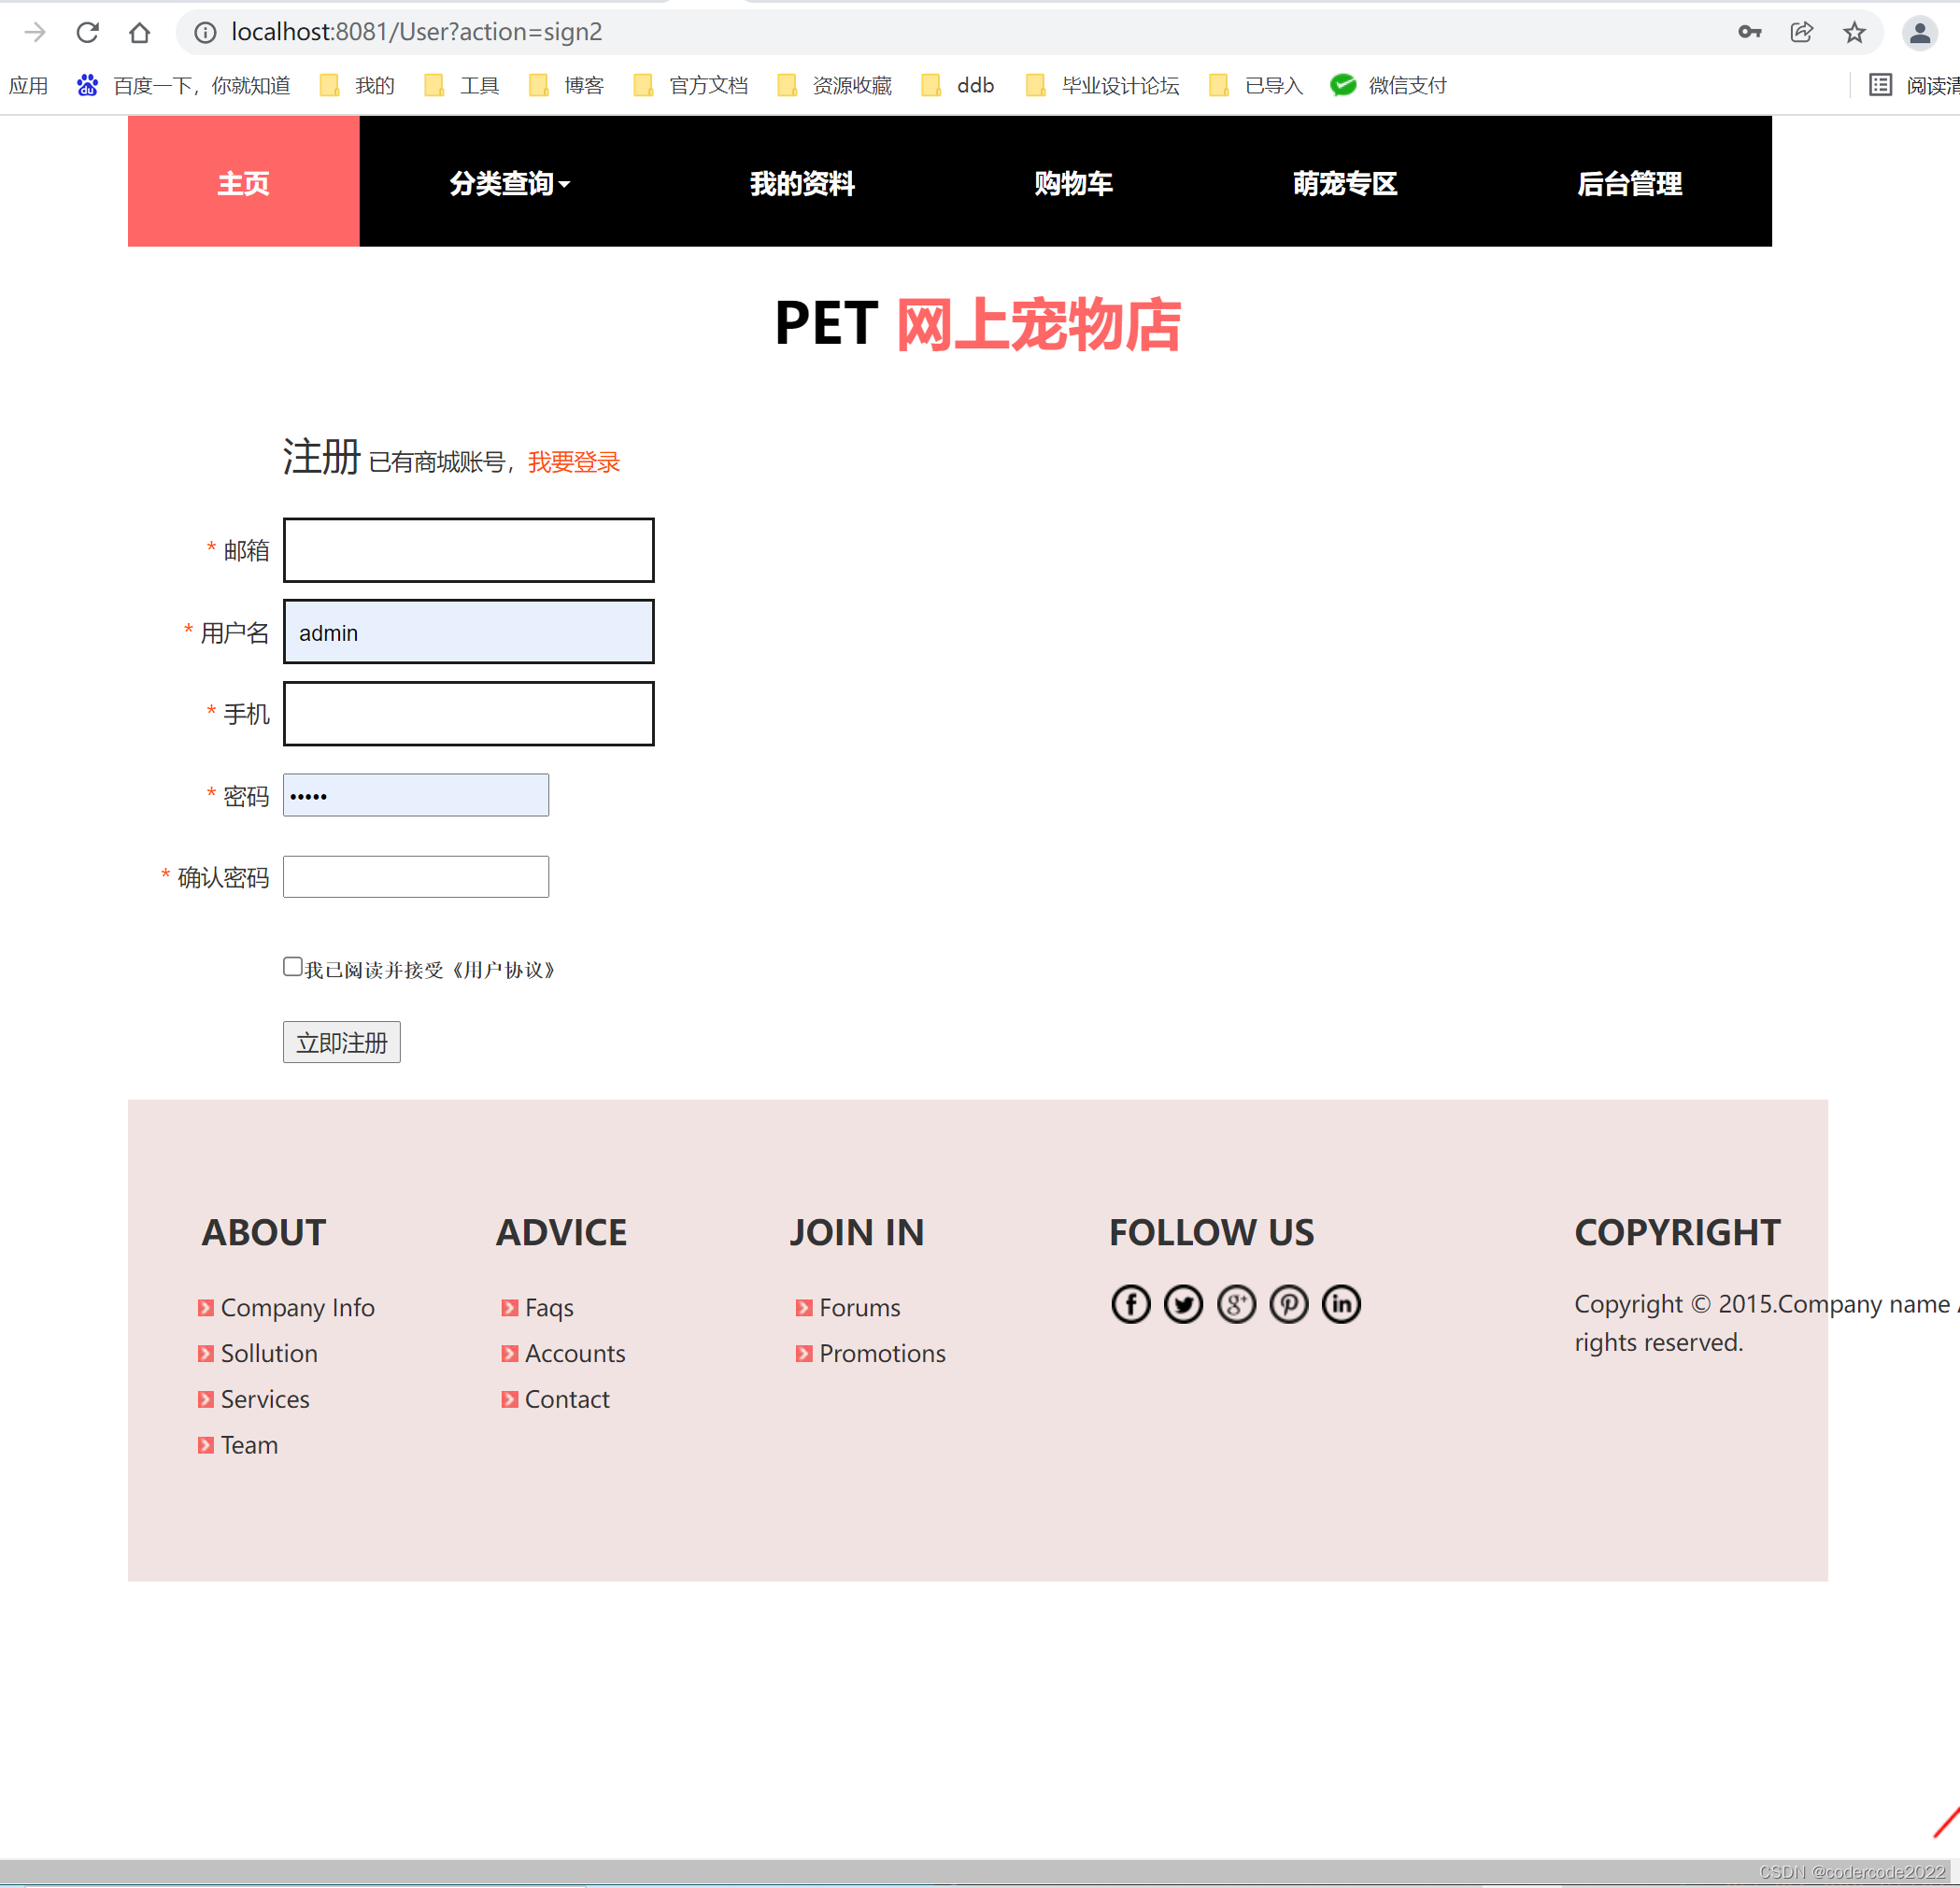Open Sollution footer link
Image resolution: width=1960 pixels, height=1888 pixels.
[269, 1353]
